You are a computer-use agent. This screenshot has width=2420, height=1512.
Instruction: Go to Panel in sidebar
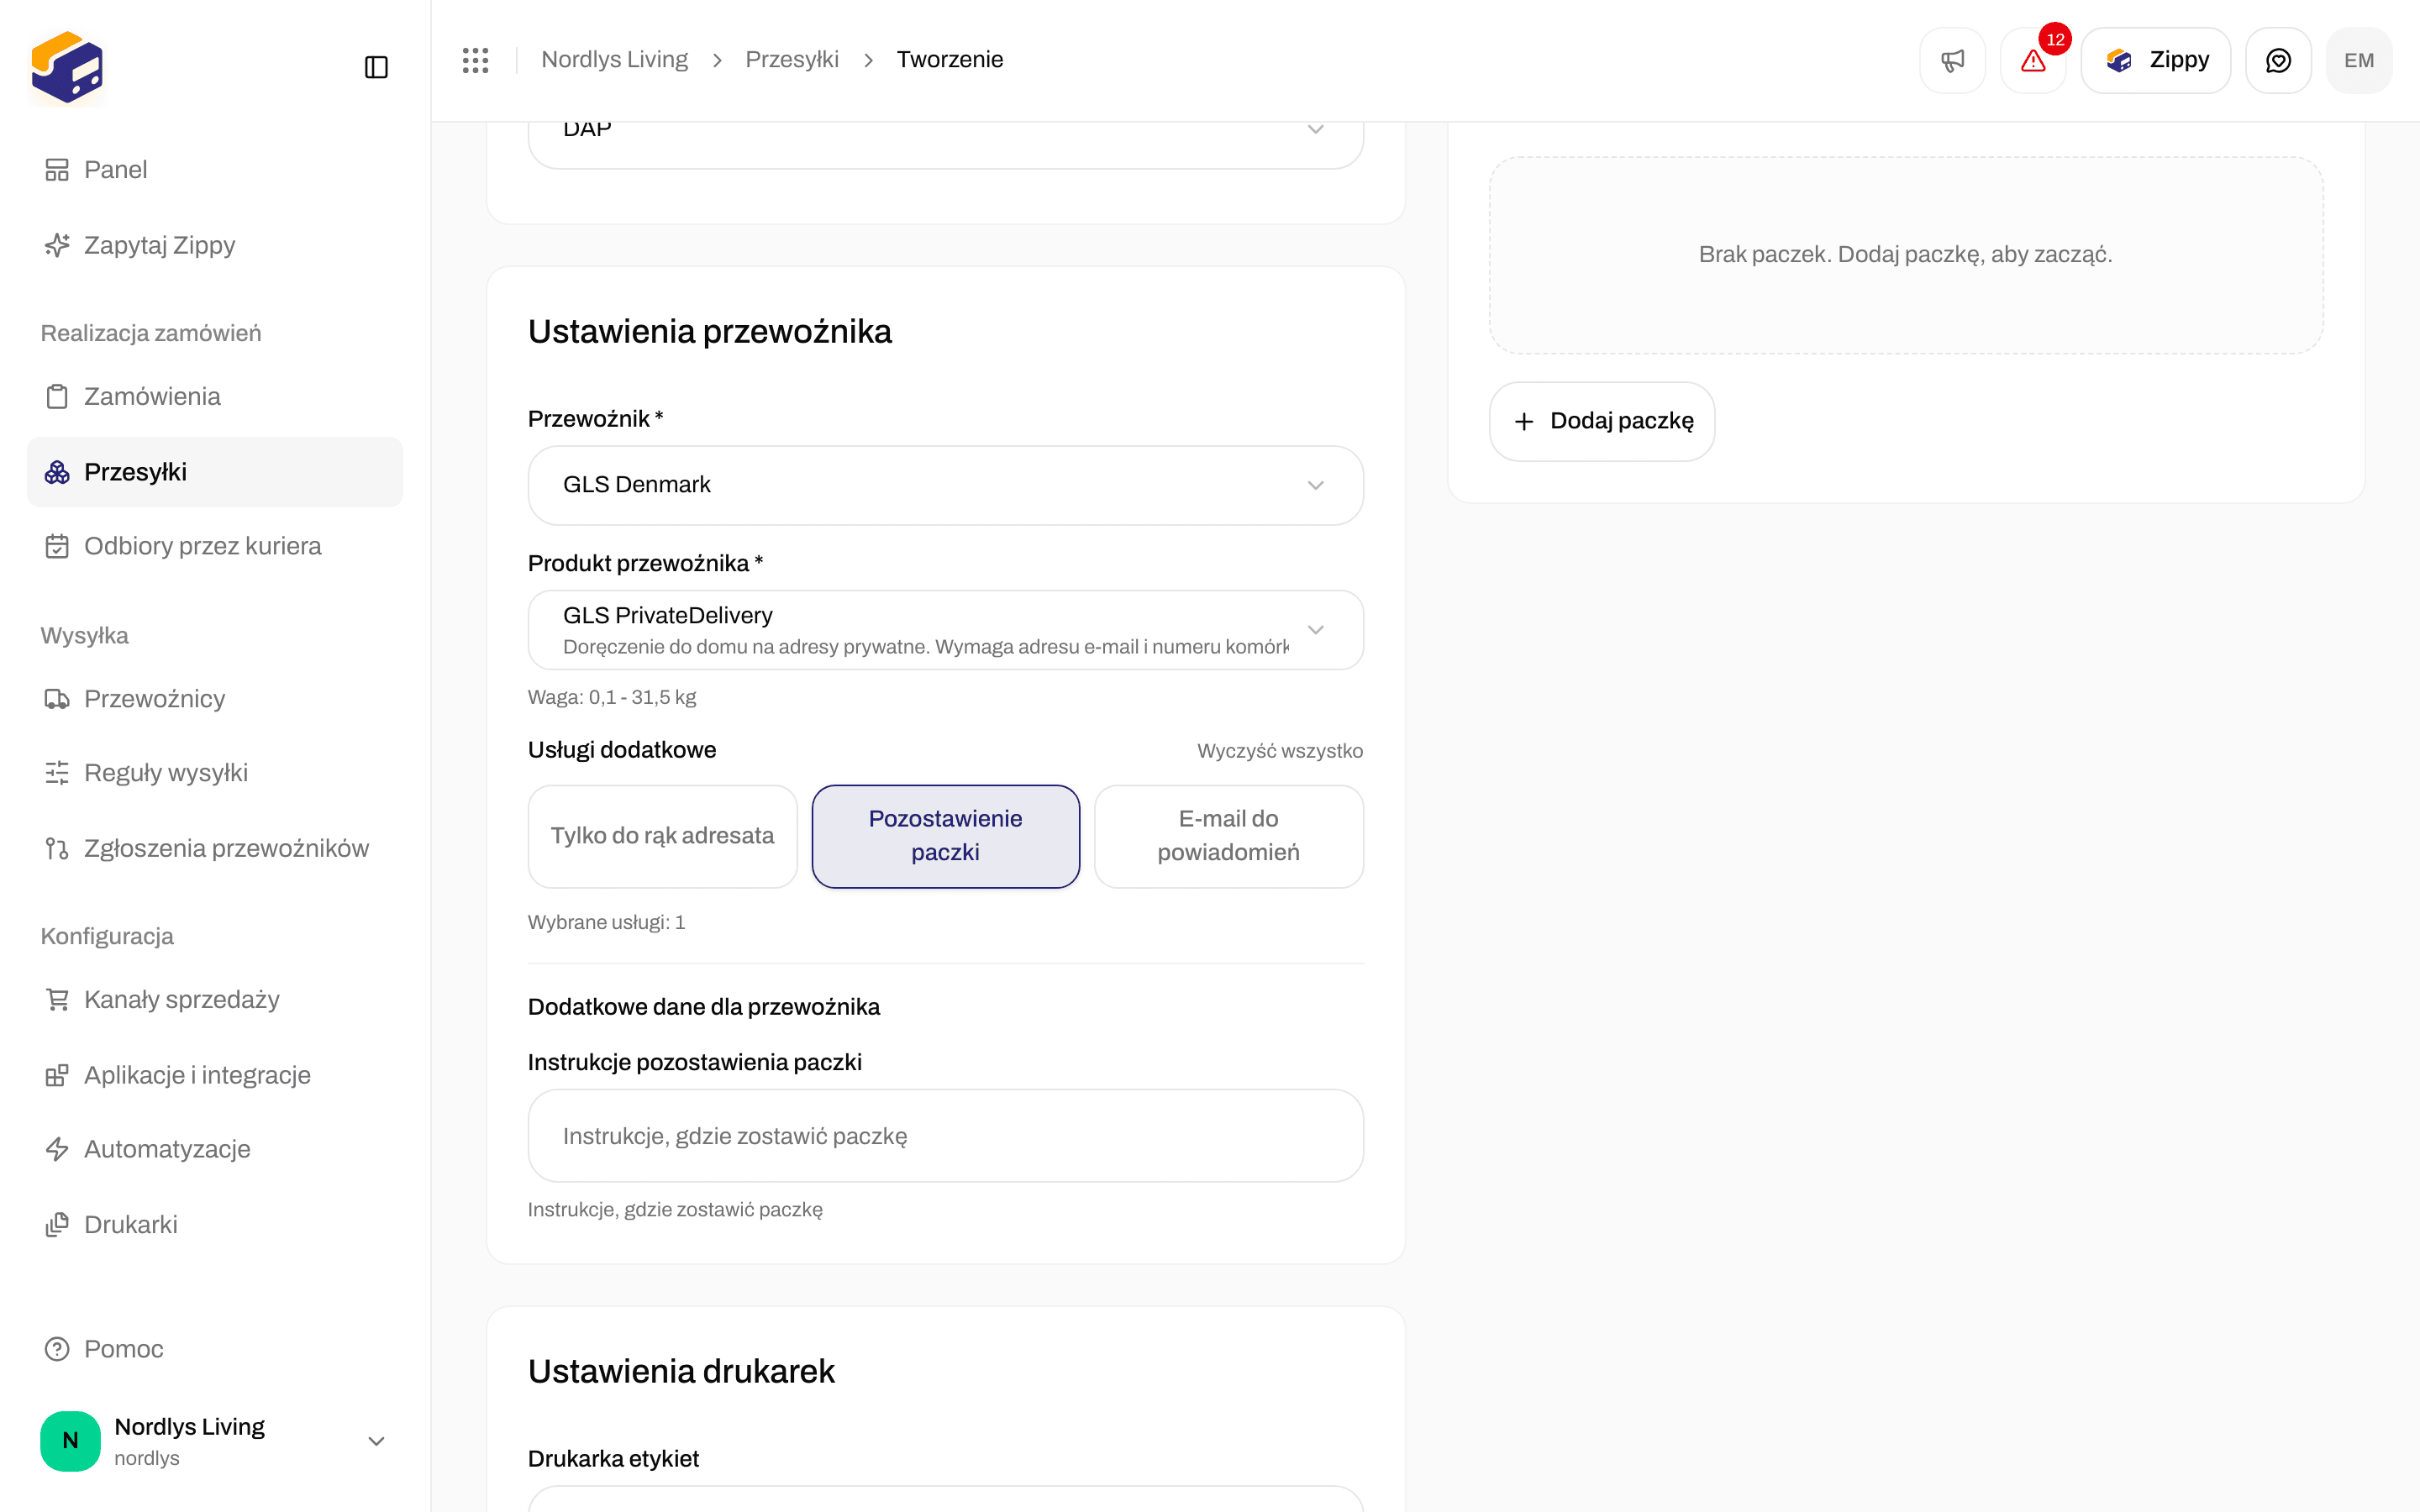215,170
